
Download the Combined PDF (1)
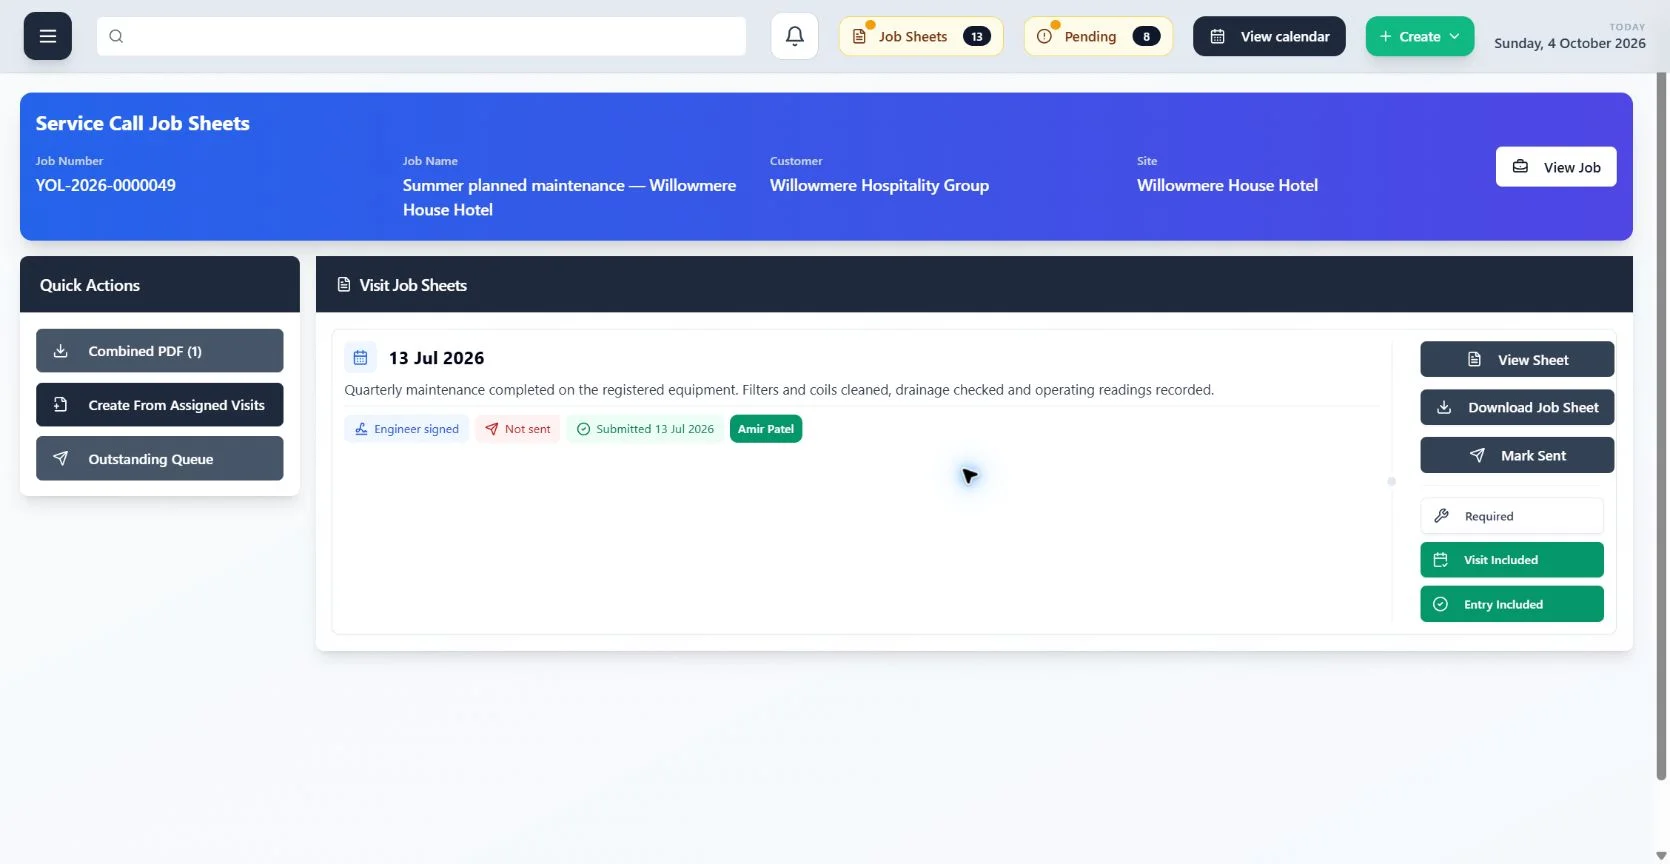160,351
